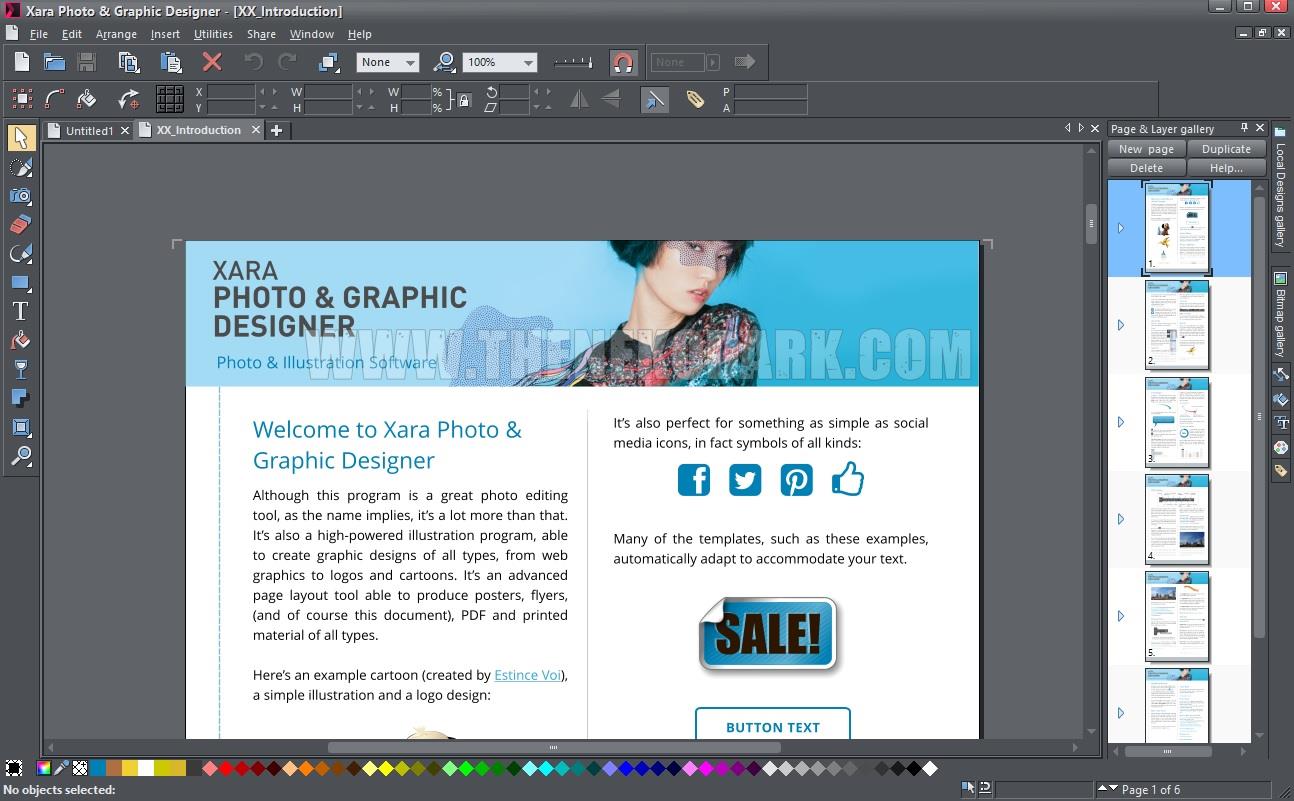Click the rotation centre arrow icon
Image resolution: width=1294 pixels, height=801 pixels.
[x=128, y=98]
